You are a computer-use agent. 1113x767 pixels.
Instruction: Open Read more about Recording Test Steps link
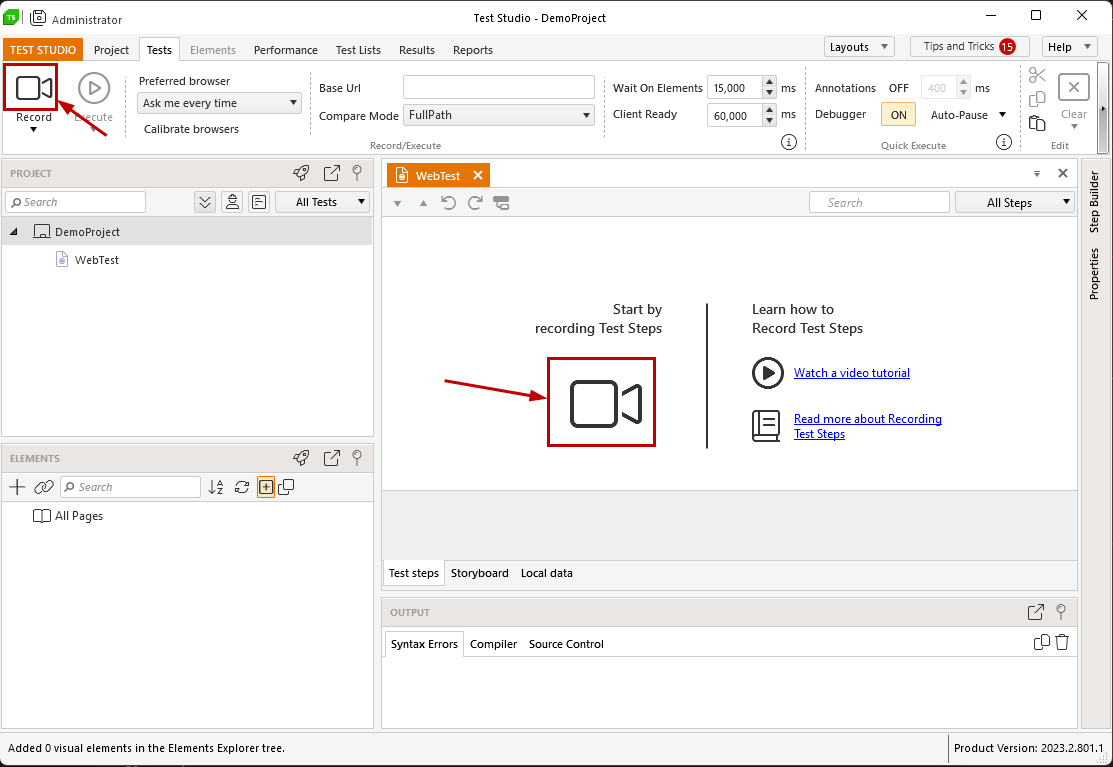pyautogui.click(x=867, y=426)
